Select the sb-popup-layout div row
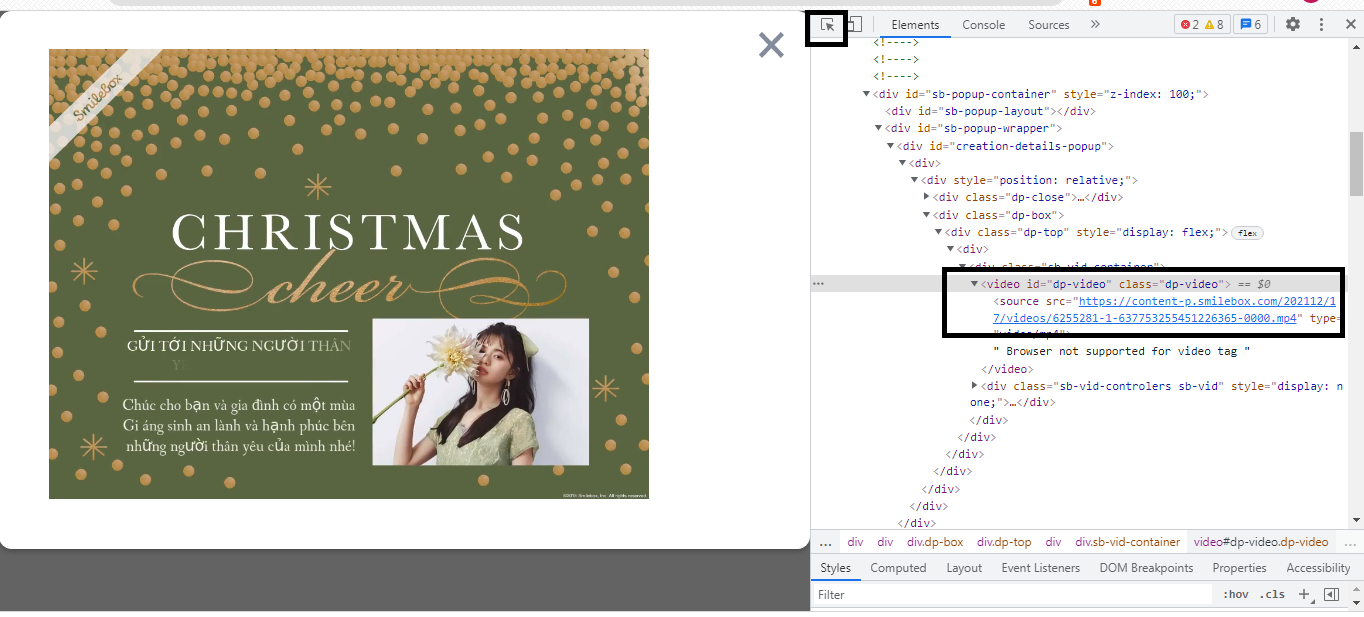1364x617 pixels. pyautogui.click(x=992, y=111)
